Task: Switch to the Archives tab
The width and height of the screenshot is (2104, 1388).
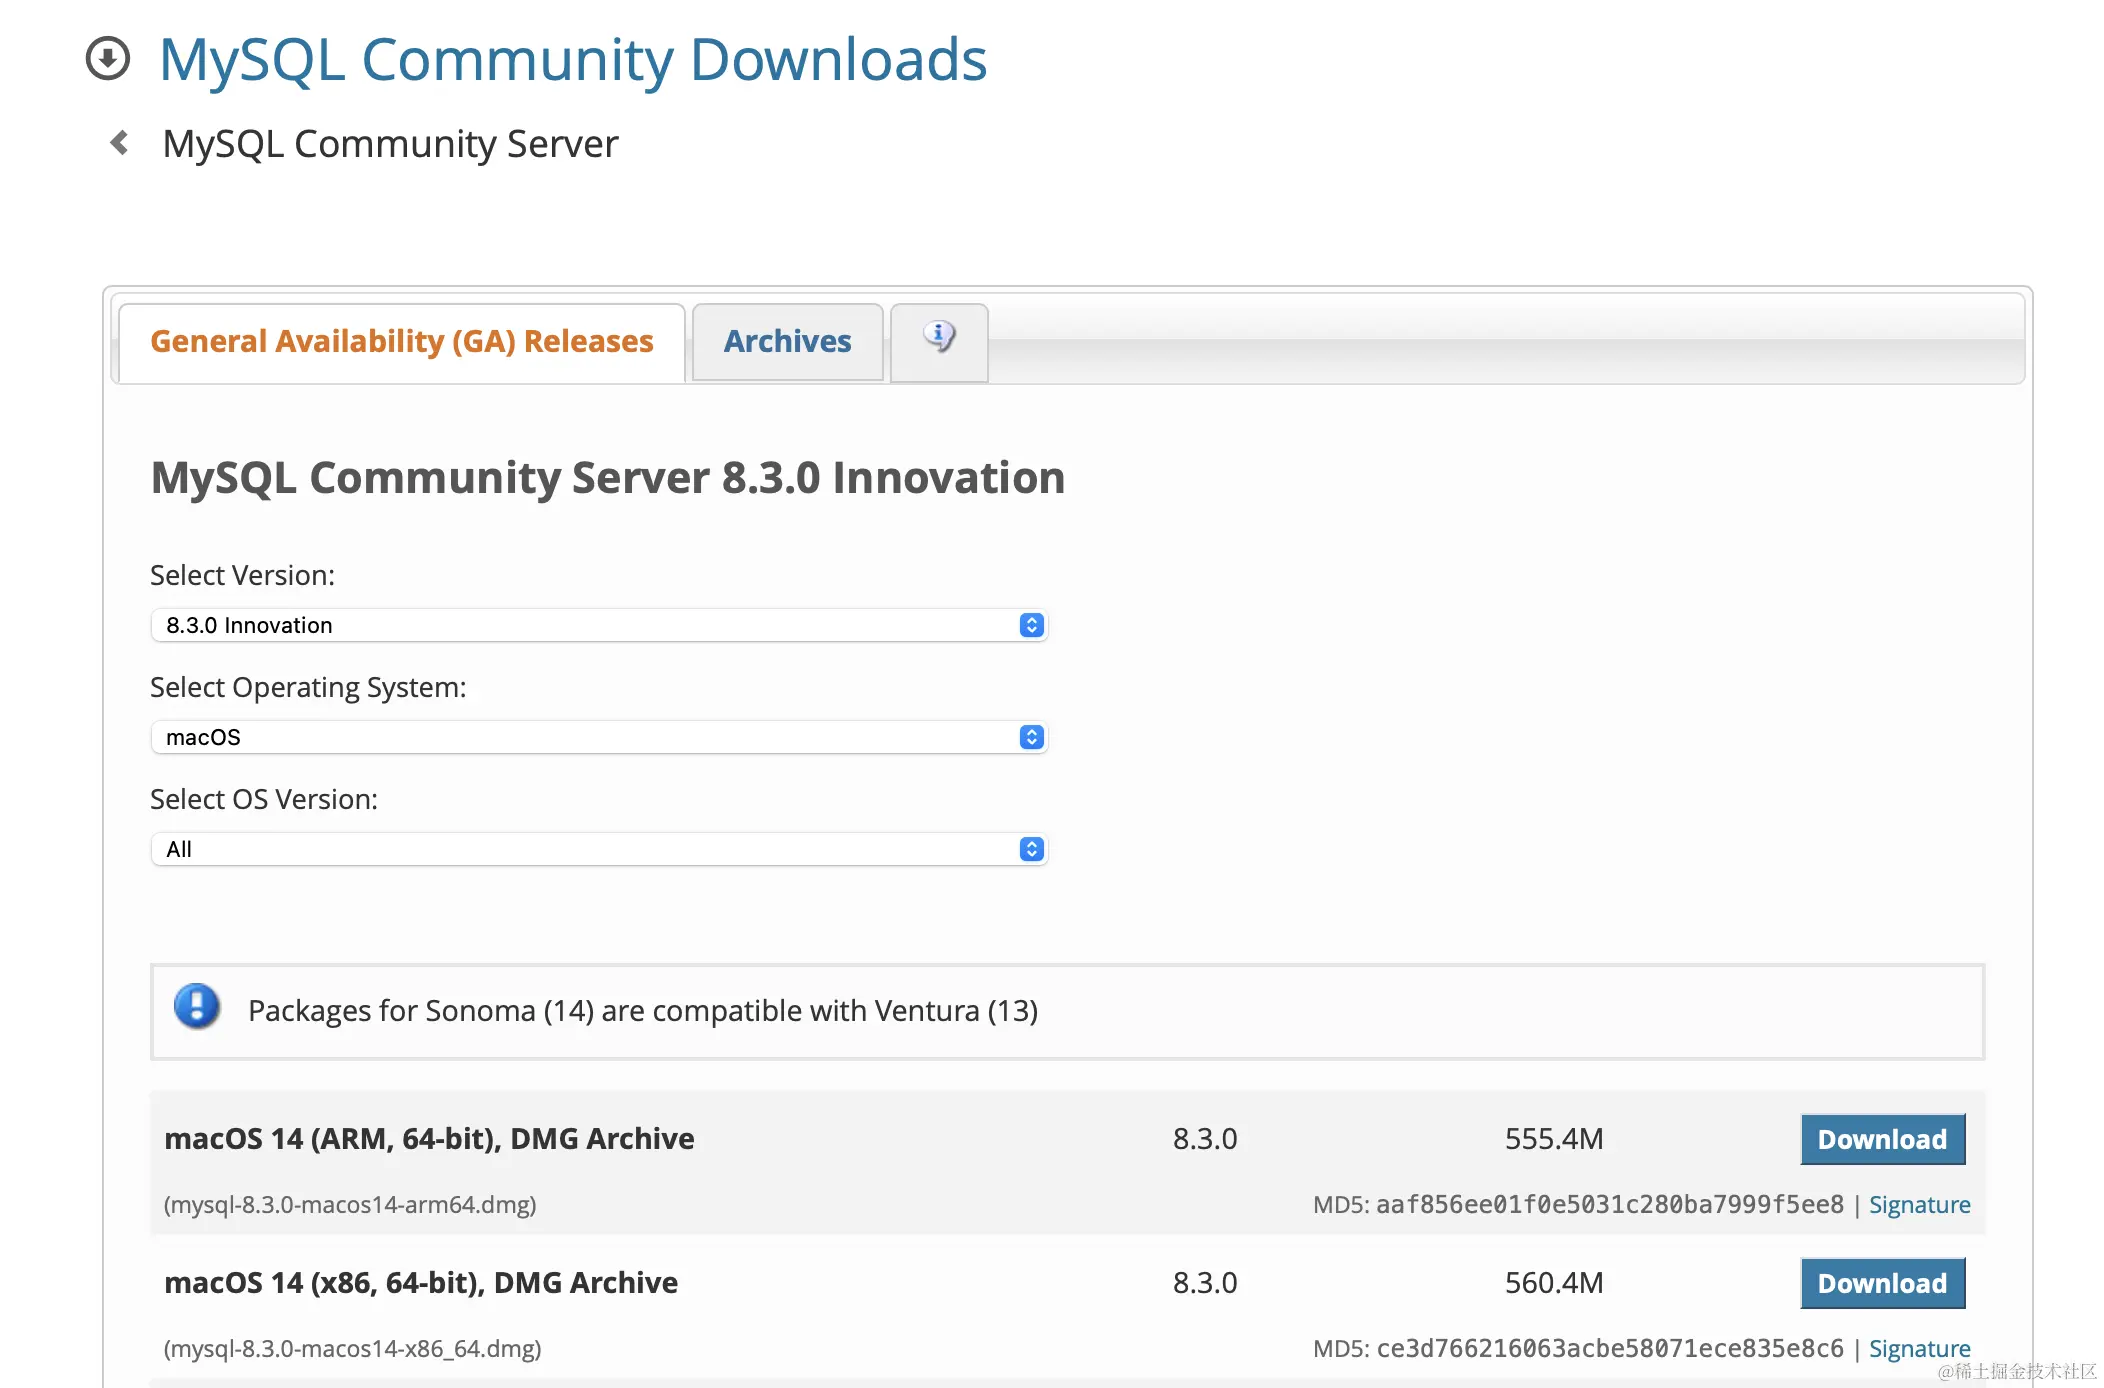Action: (x=787, y=342)
